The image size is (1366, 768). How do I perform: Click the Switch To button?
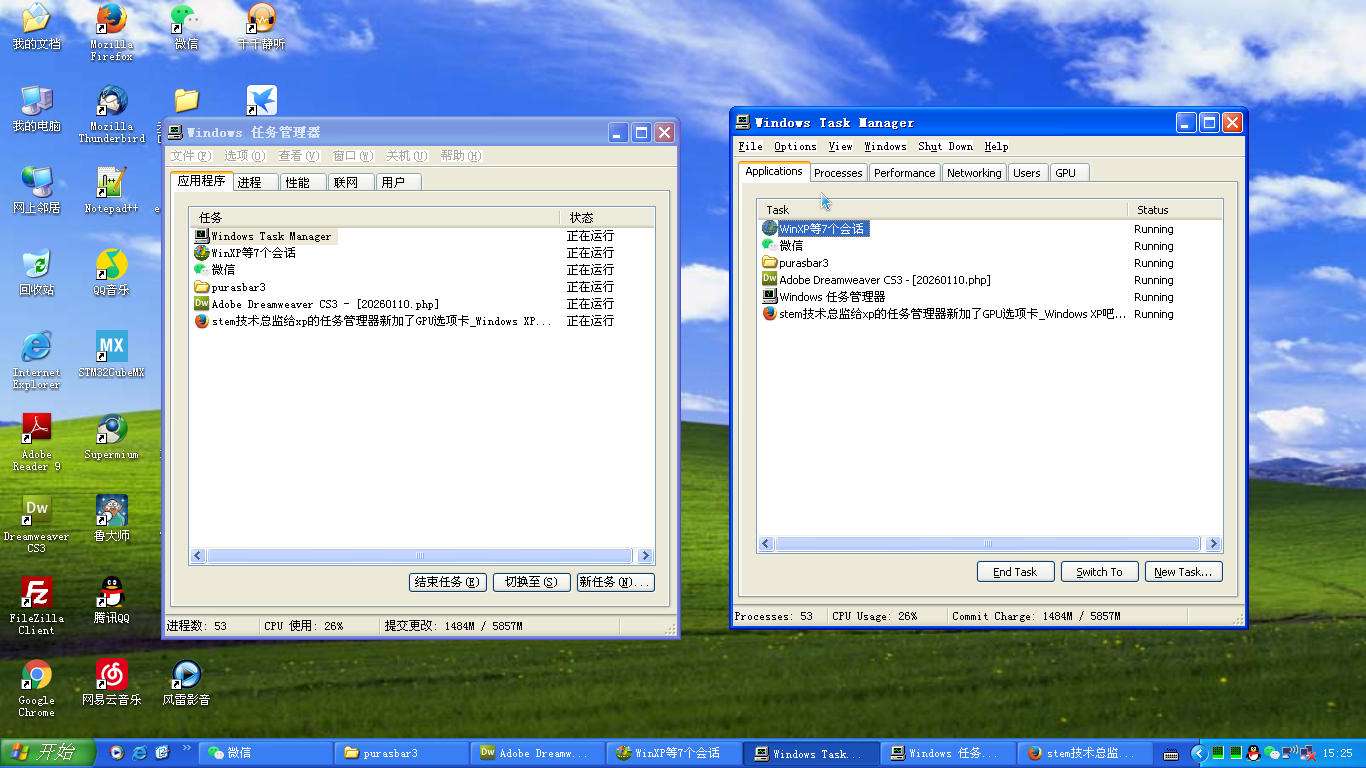1099,572
